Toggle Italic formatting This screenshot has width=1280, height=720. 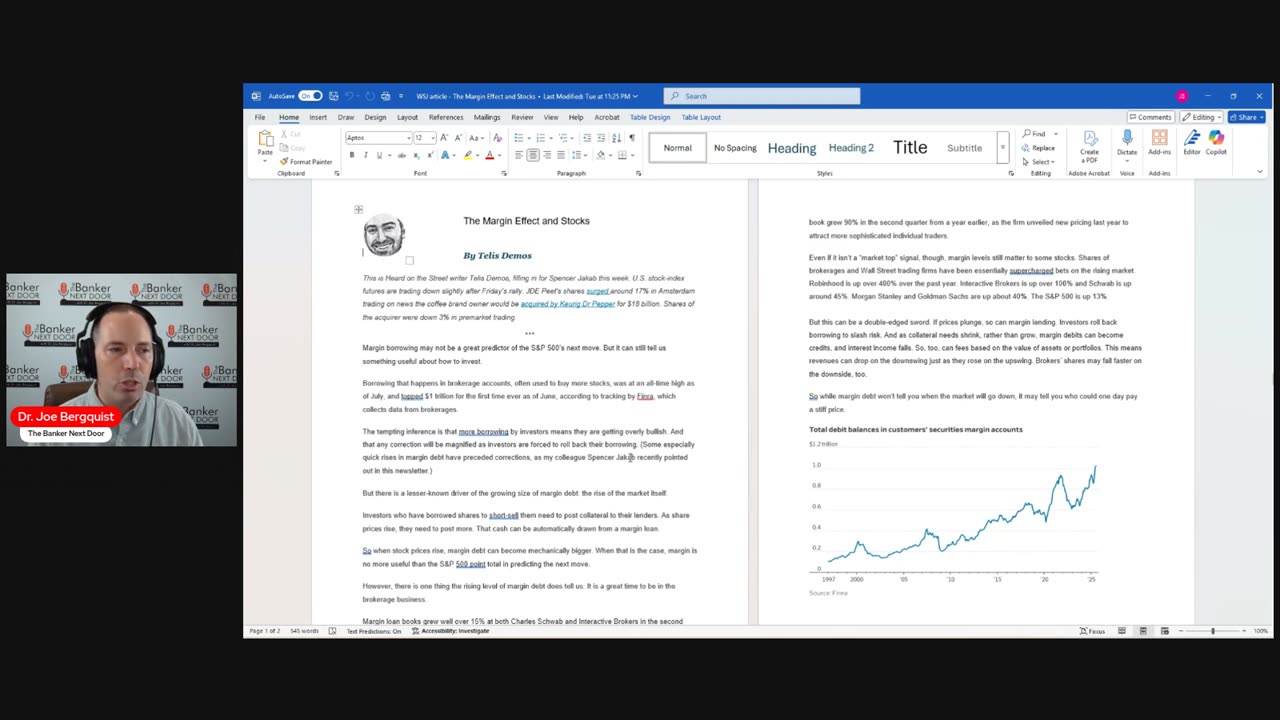[x=365, y=155]
